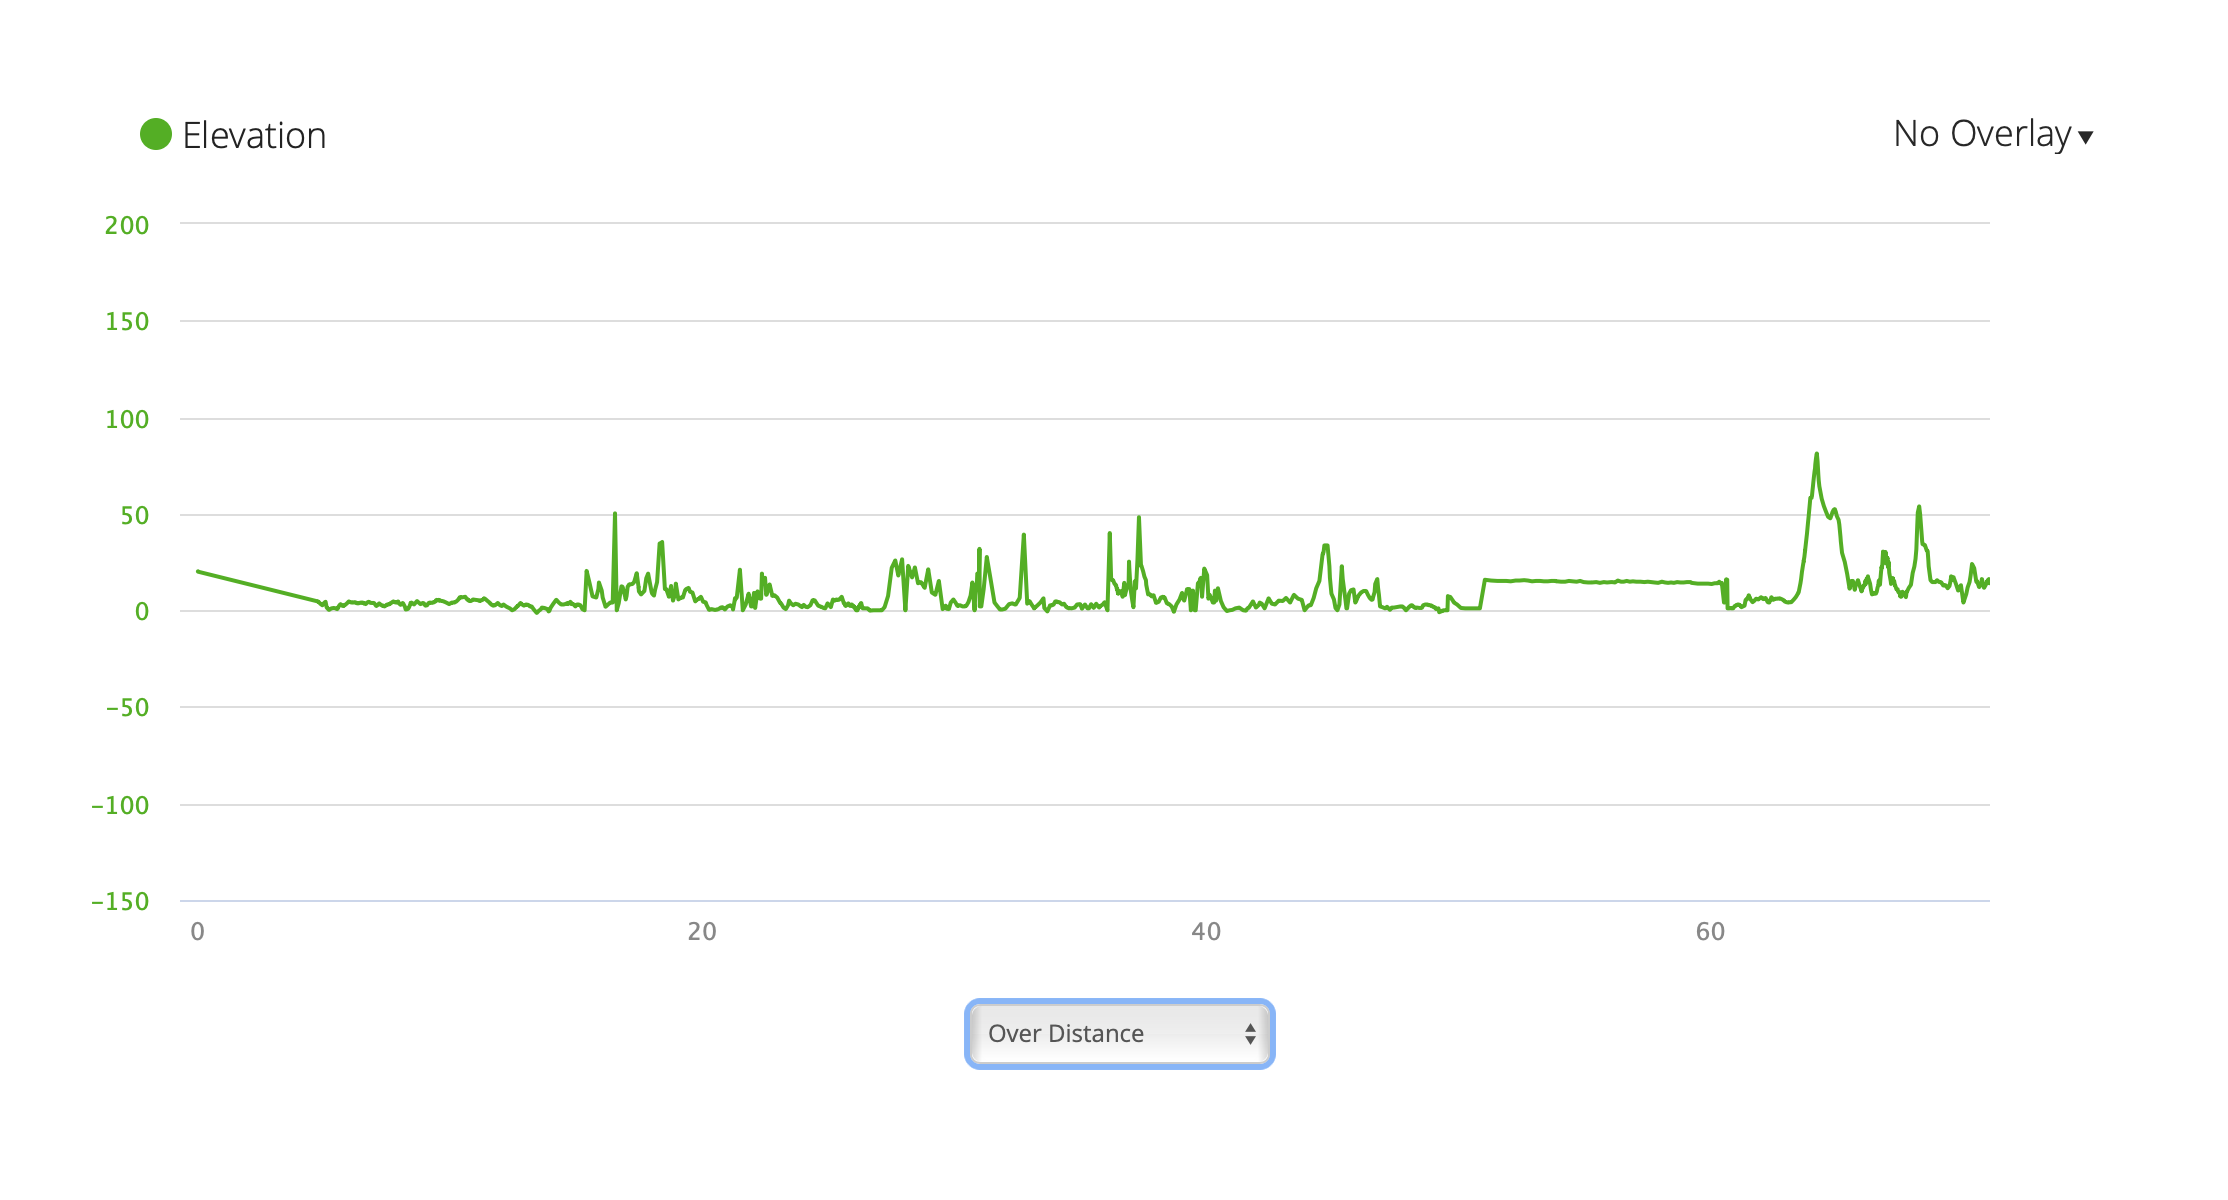
Task: Click the arrow beside No Overlay
Action: 2085,138
